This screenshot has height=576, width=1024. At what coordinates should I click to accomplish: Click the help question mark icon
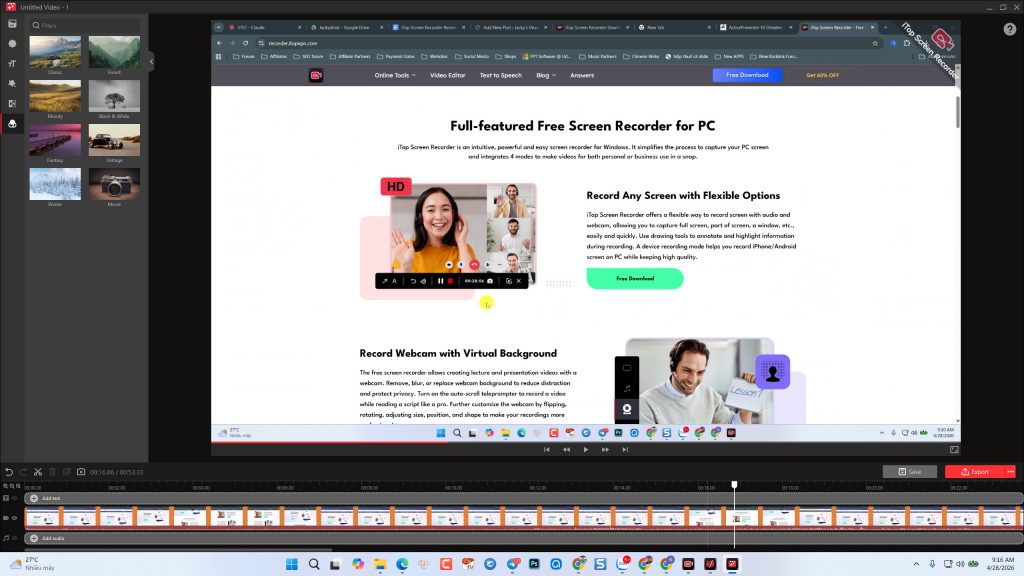point(1009,29)
